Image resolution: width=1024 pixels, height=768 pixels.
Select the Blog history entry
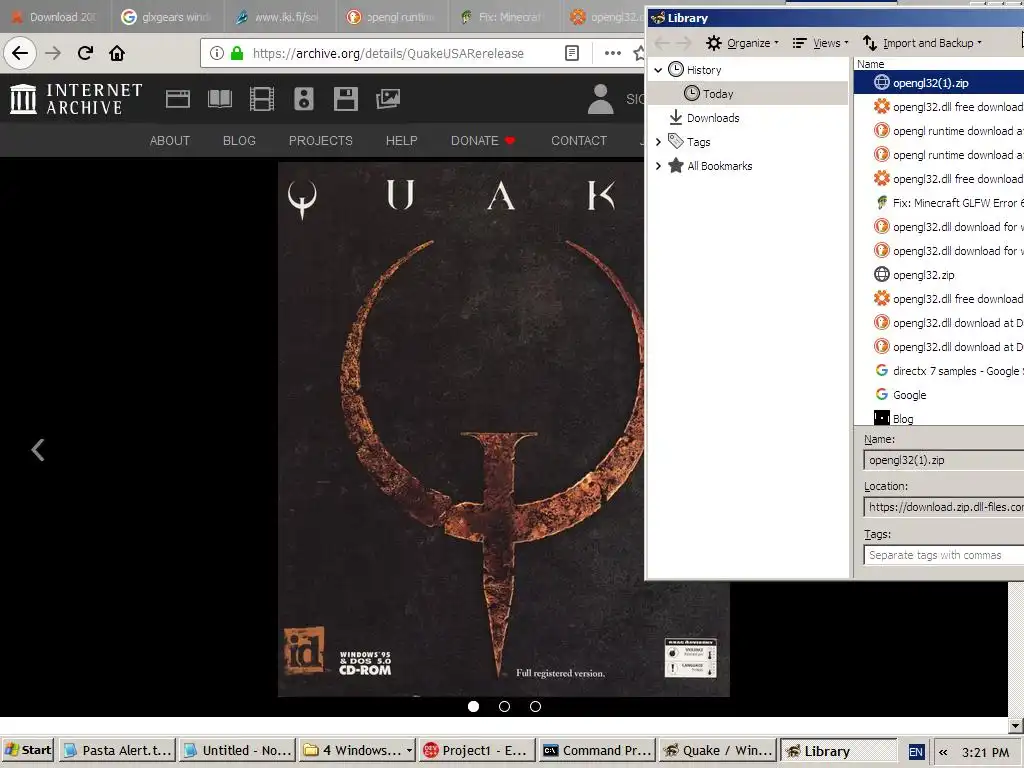(x=939, y=418)
